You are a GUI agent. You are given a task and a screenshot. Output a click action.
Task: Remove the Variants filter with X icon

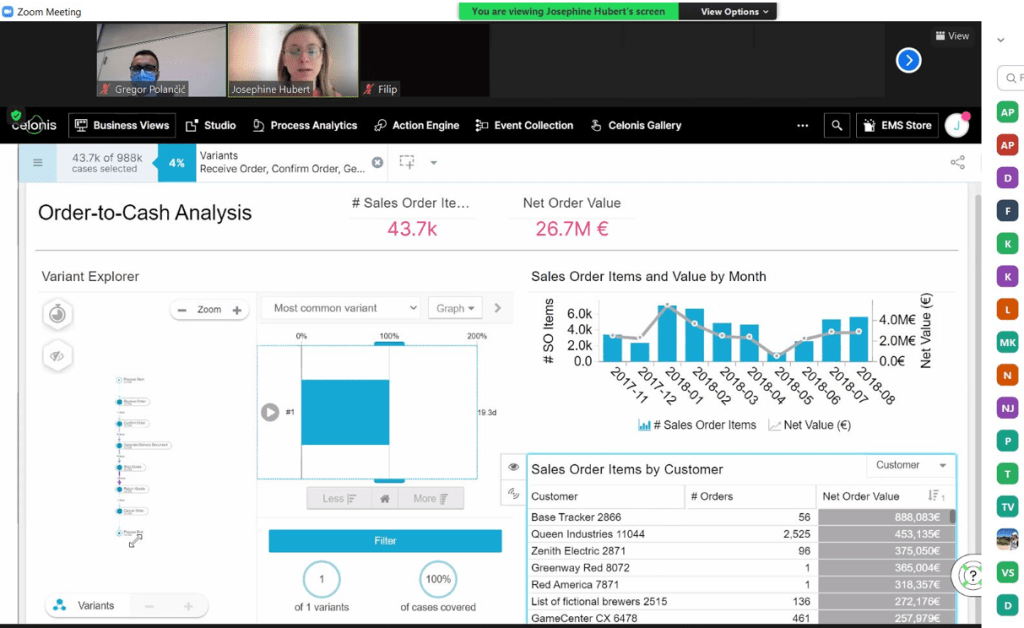(377, 162)
